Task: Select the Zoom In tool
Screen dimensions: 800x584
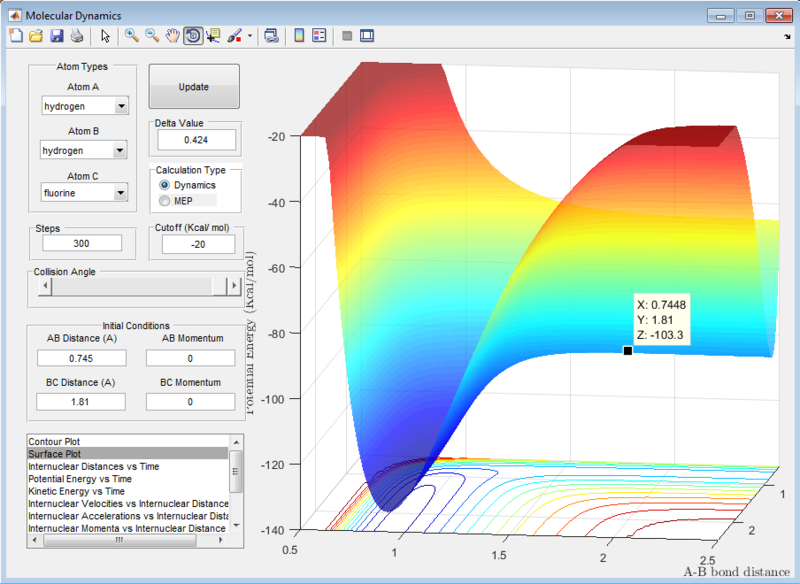Action: pos(130,36)
